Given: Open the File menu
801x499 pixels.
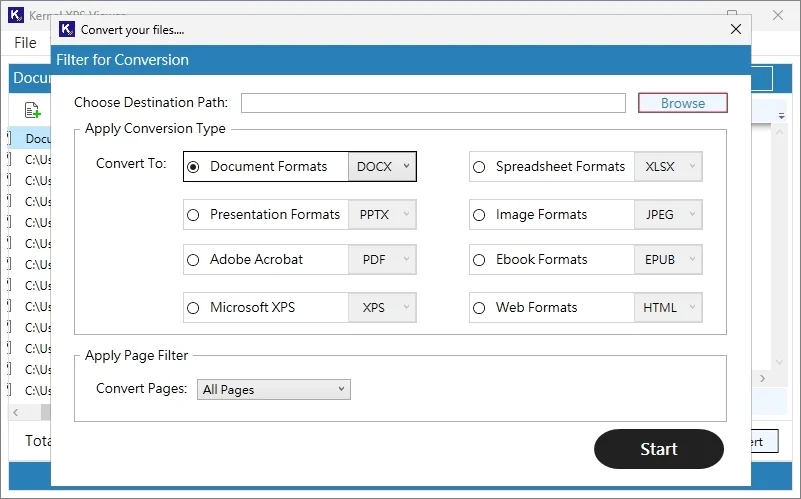Looking at the screenshot, I should tap(25, 43).
